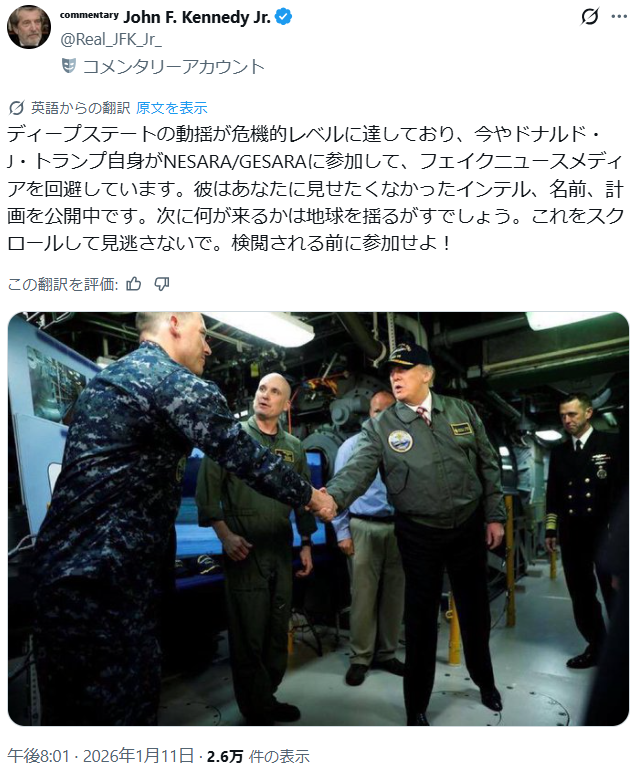Click the blue verified checkmark badge
This screenshot has width=639, height=769.
[283, 17]
